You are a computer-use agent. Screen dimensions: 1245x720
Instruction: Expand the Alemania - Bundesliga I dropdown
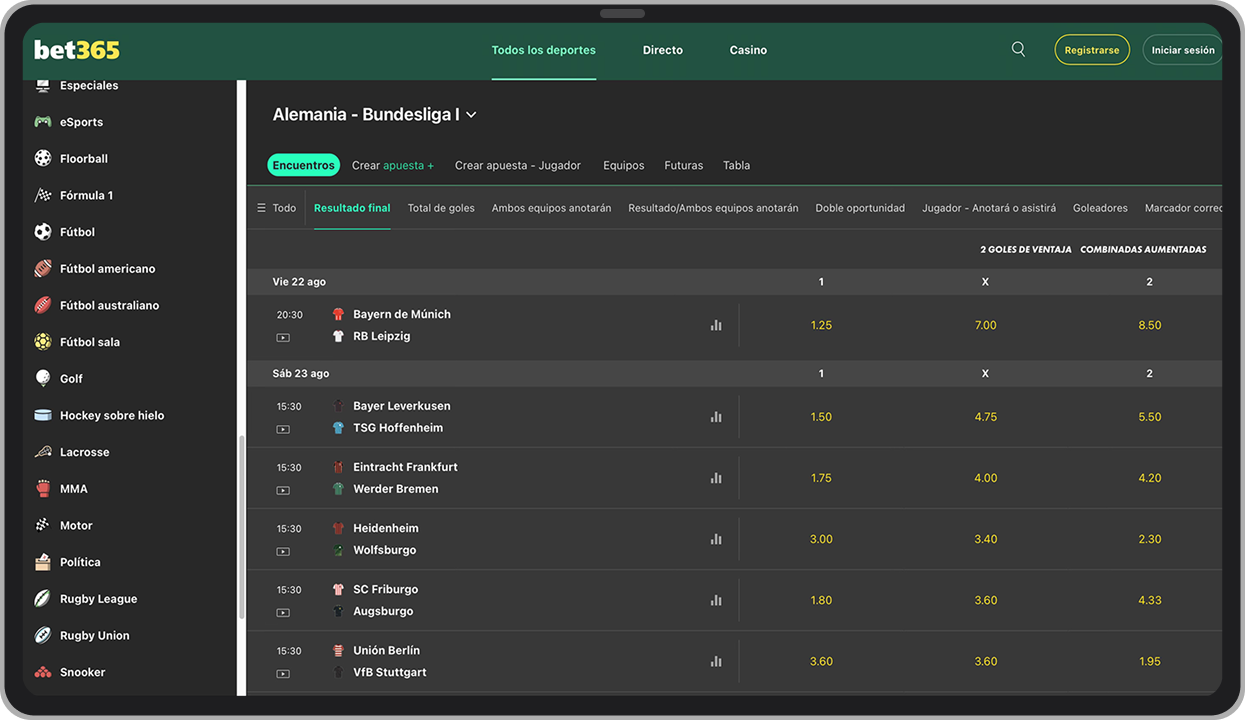tap(374, 115)
